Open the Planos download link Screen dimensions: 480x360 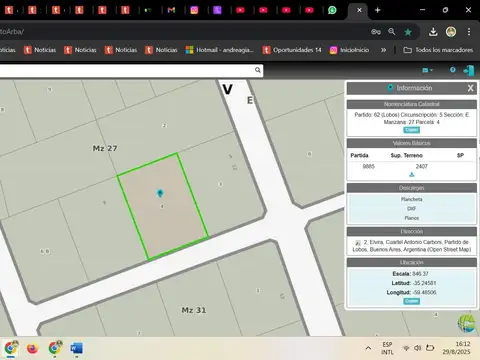pos(412,218)
